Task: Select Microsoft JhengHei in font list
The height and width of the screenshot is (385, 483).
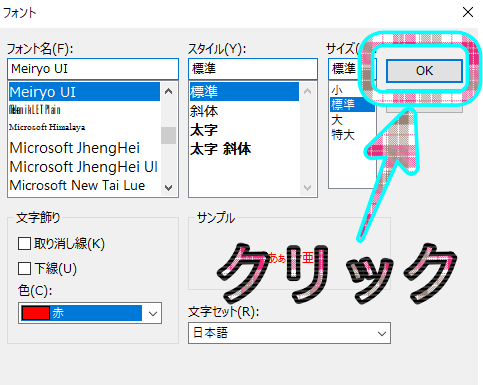Action: pos(75,148)
